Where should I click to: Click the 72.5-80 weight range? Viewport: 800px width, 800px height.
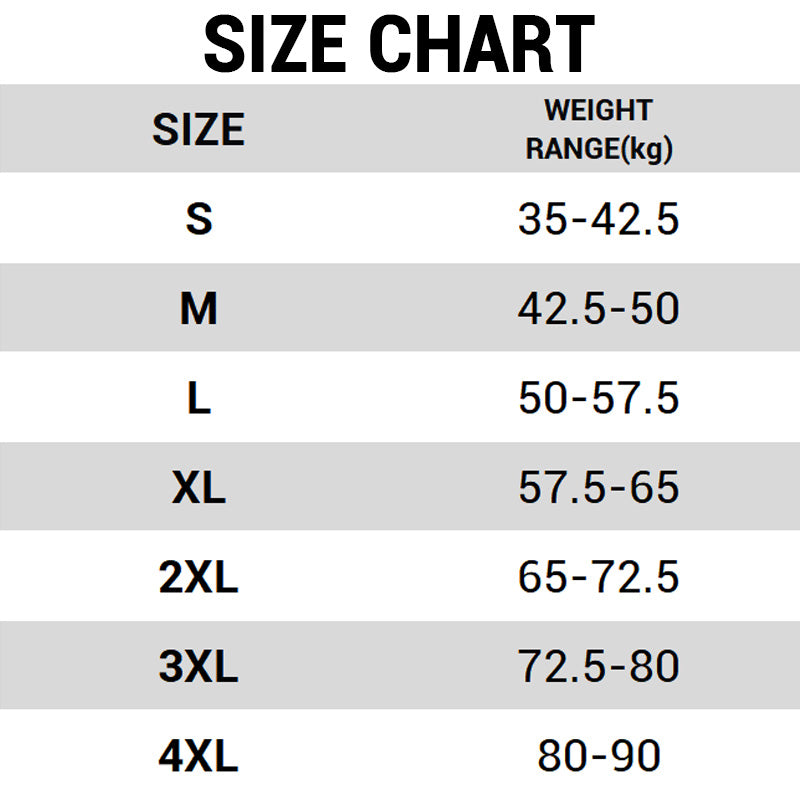tap(598, 667)
